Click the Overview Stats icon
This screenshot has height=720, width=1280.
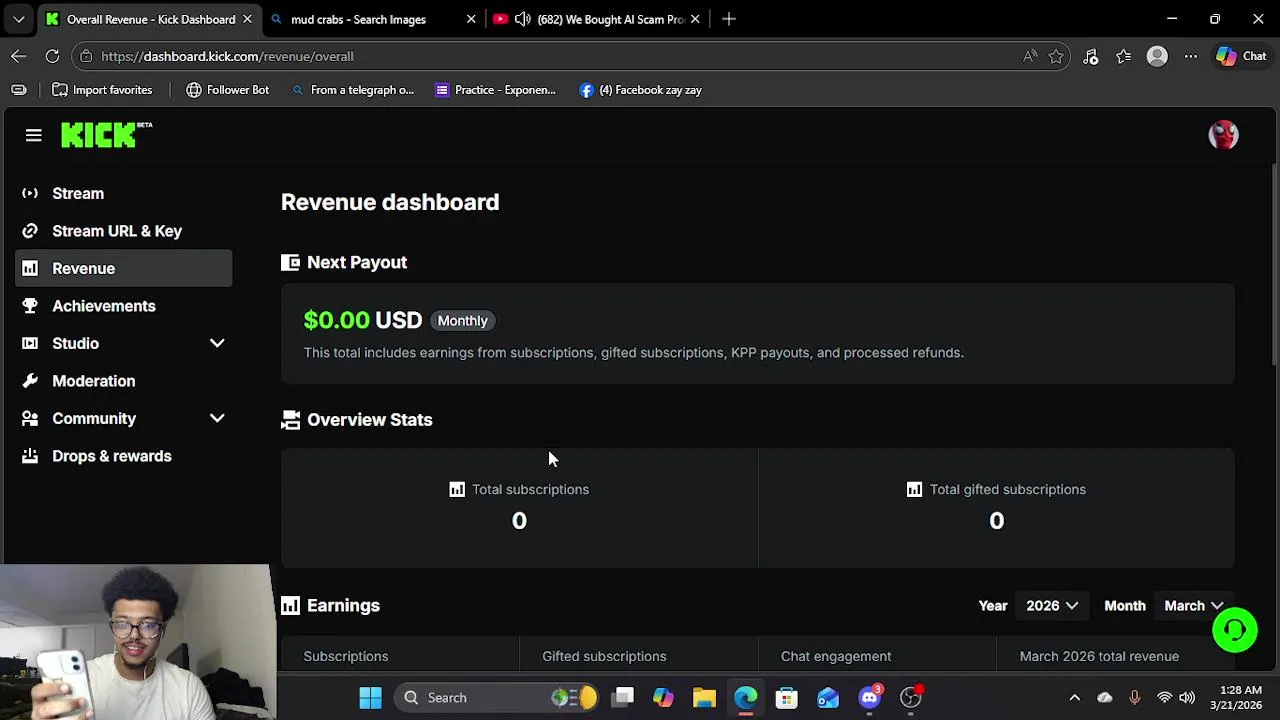click(x=290, y=420)
